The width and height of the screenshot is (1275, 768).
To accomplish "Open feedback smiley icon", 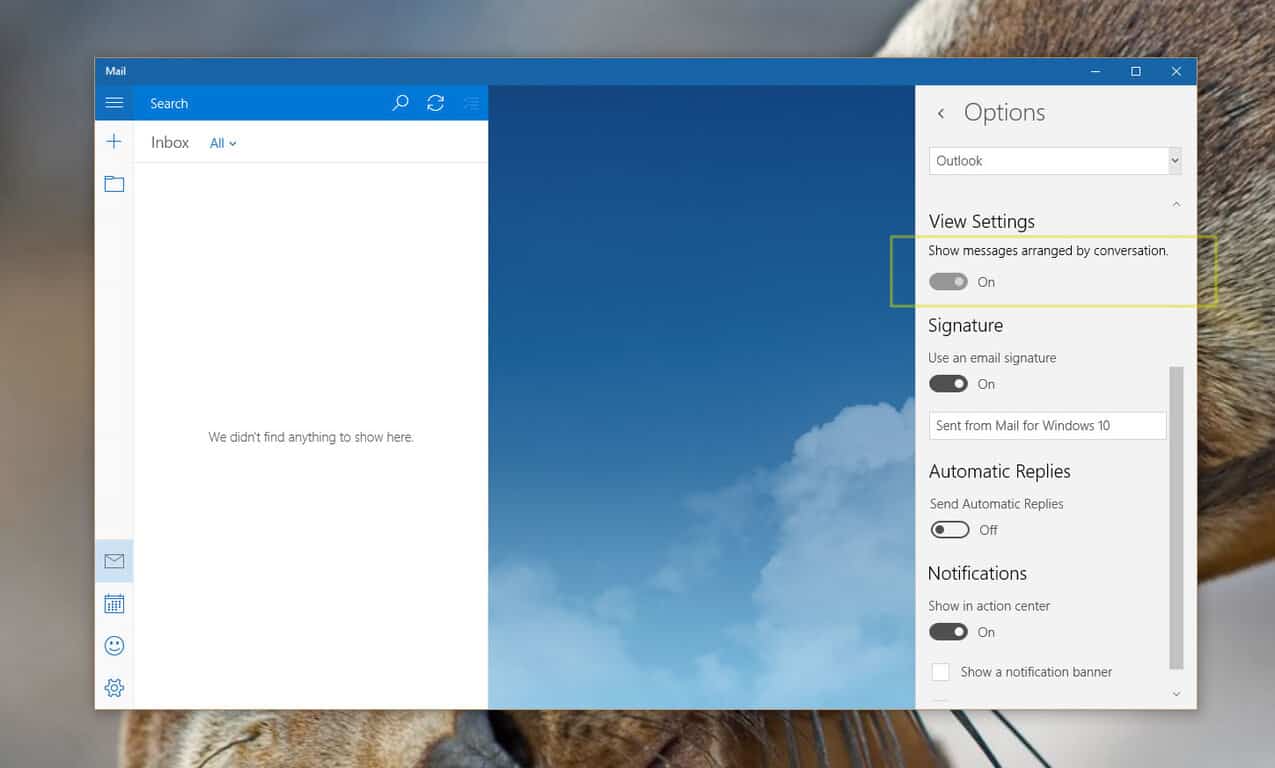I will coord(114,646).
